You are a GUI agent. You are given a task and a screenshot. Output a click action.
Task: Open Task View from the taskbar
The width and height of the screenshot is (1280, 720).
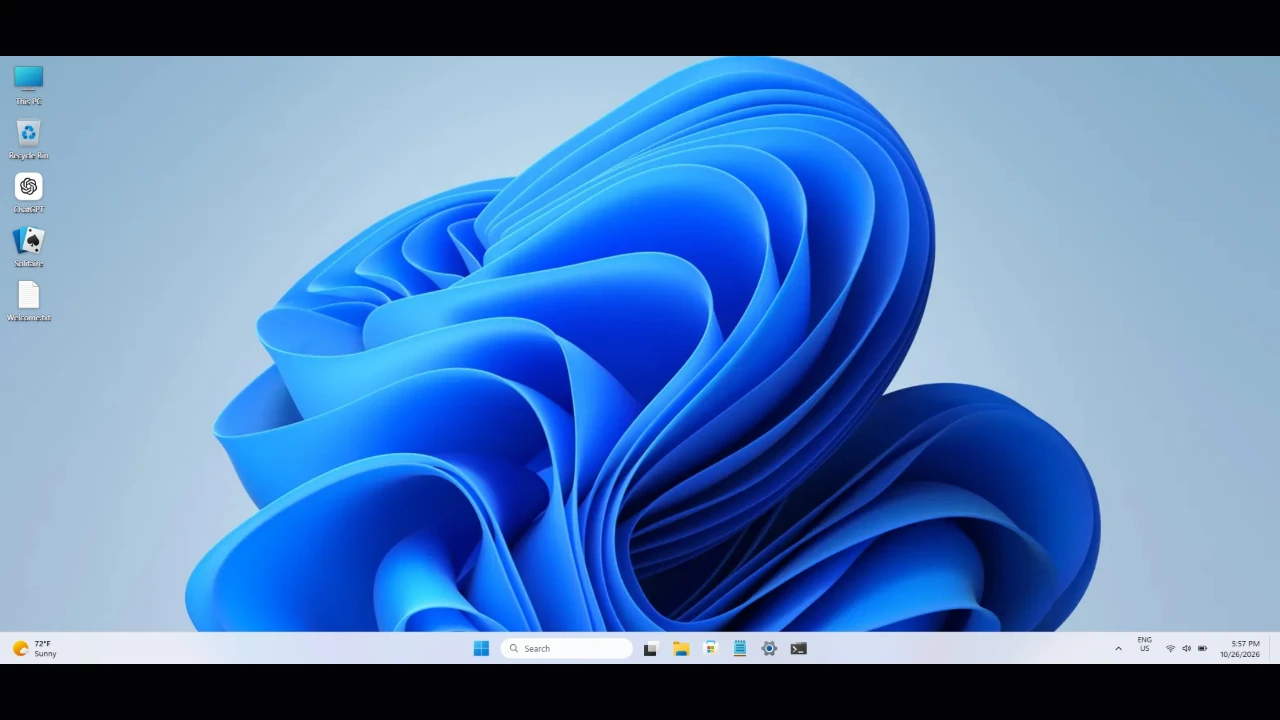click(x=650, y=648)
